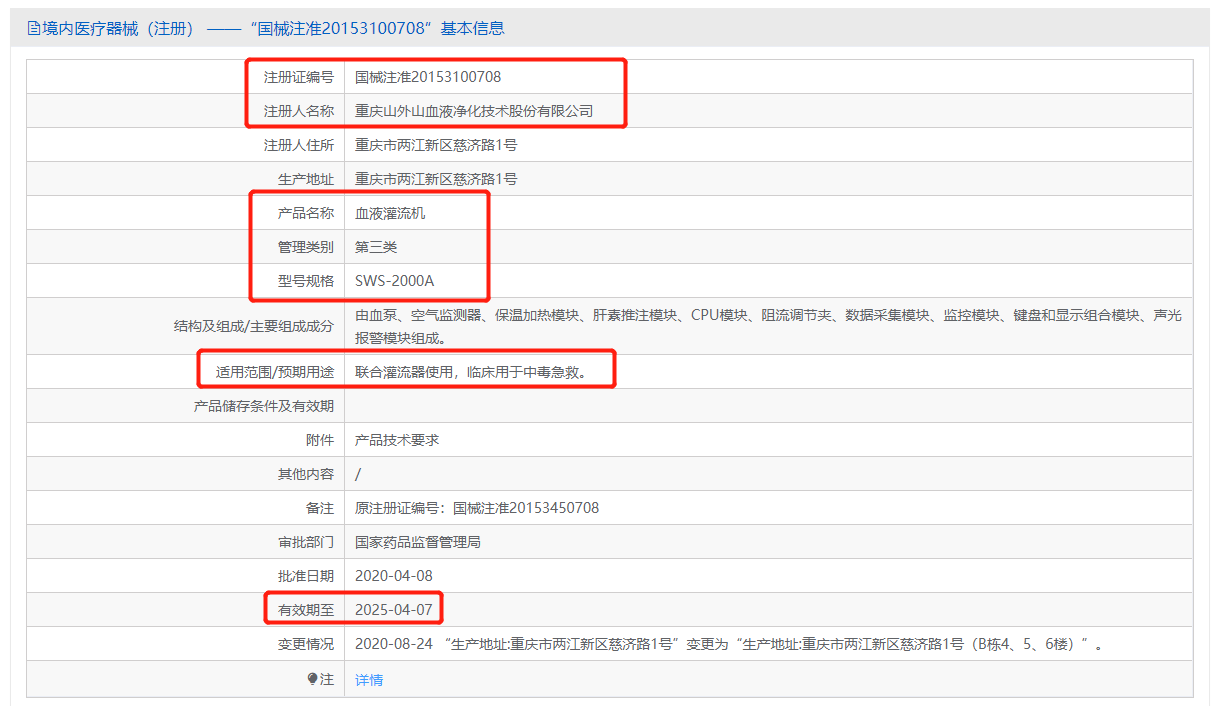The height and width of the screenshot is (706, 1213).
Task: Select the approving department 国家药品监督管理局
Action: 418,542
